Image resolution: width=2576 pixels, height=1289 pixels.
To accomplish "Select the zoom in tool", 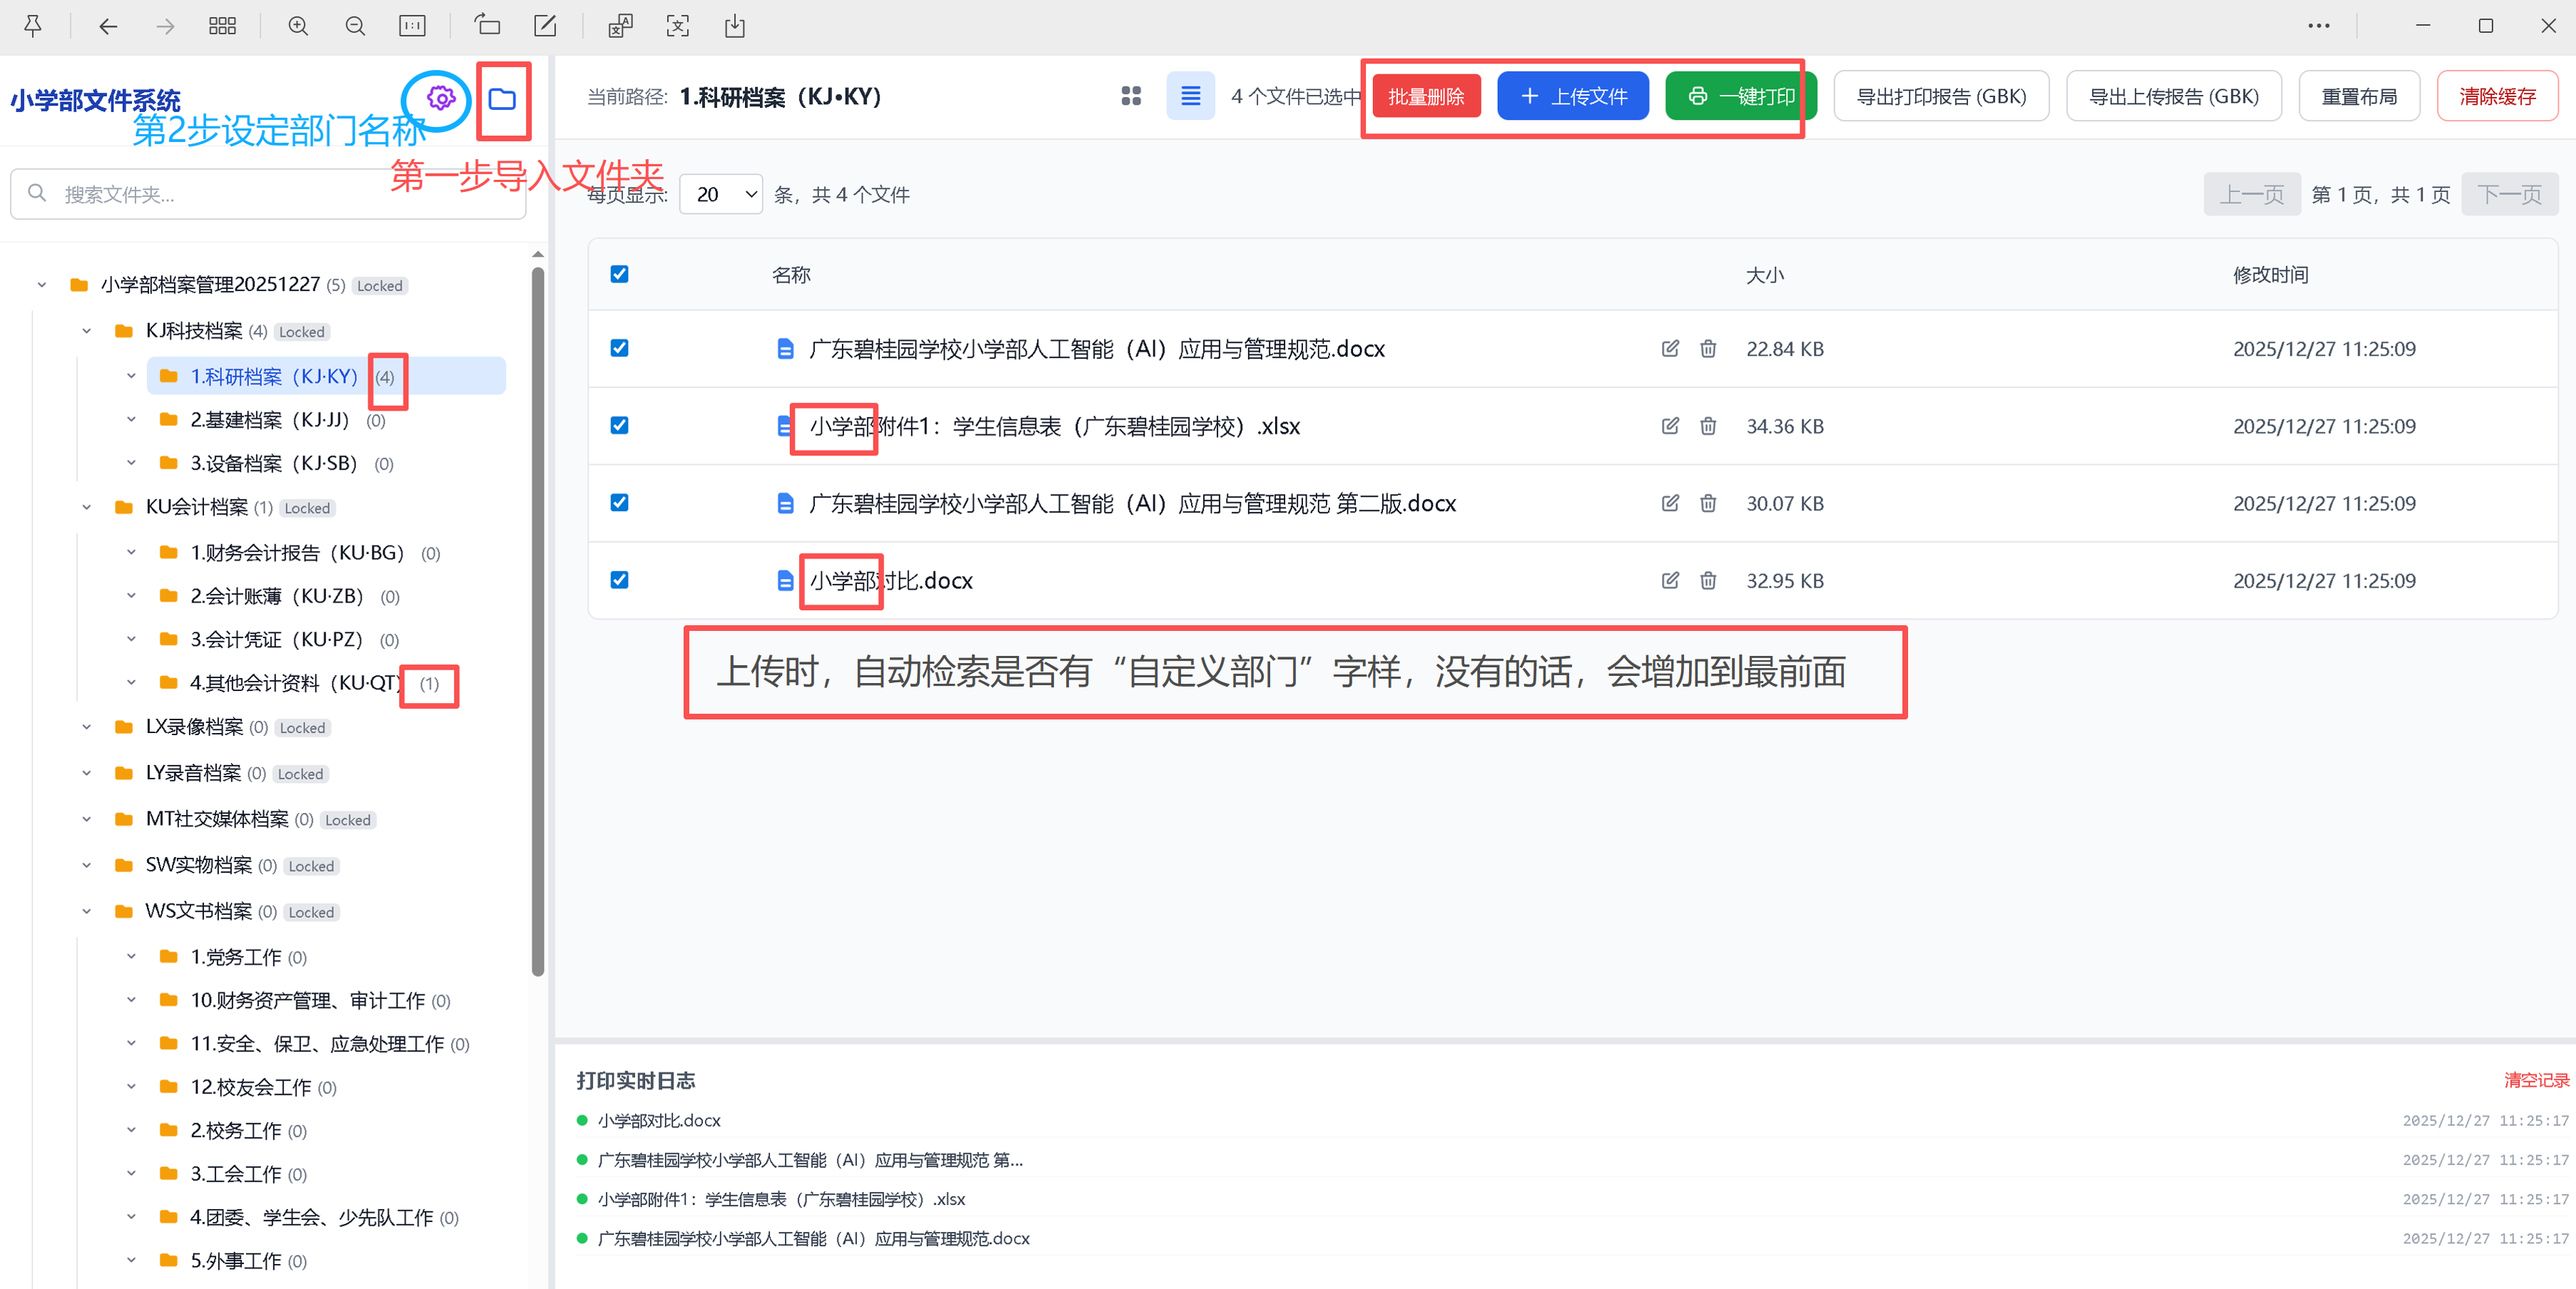I will pos(297,26).
